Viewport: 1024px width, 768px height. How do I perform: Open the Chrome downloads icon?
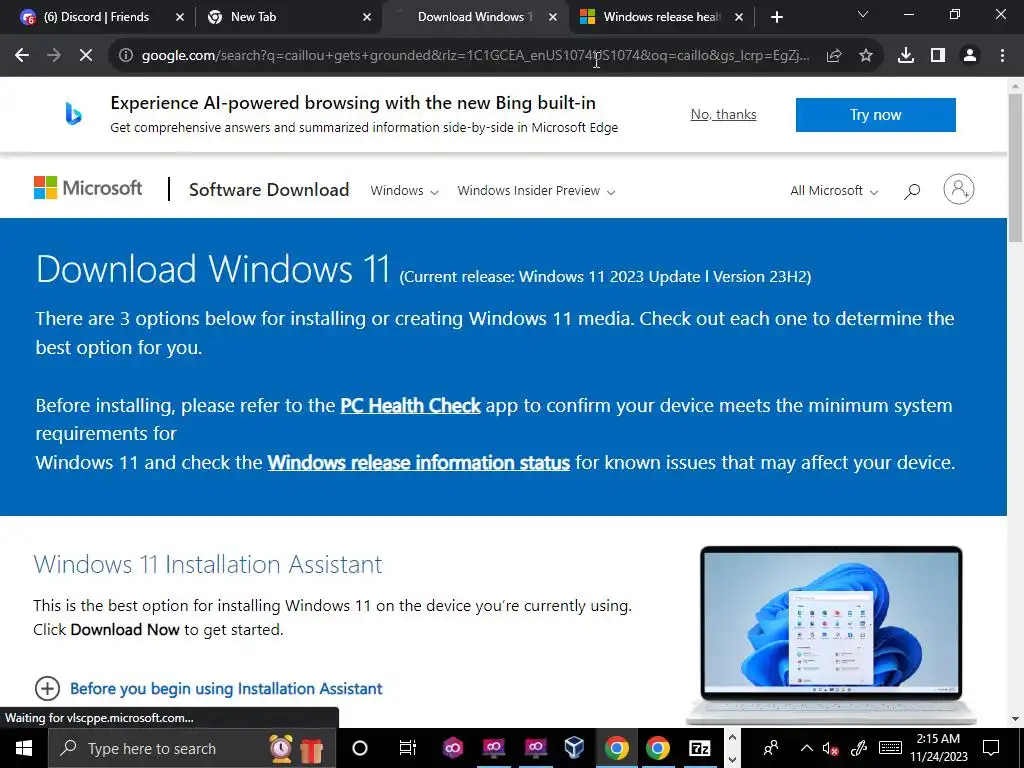(x=906, y=56)
